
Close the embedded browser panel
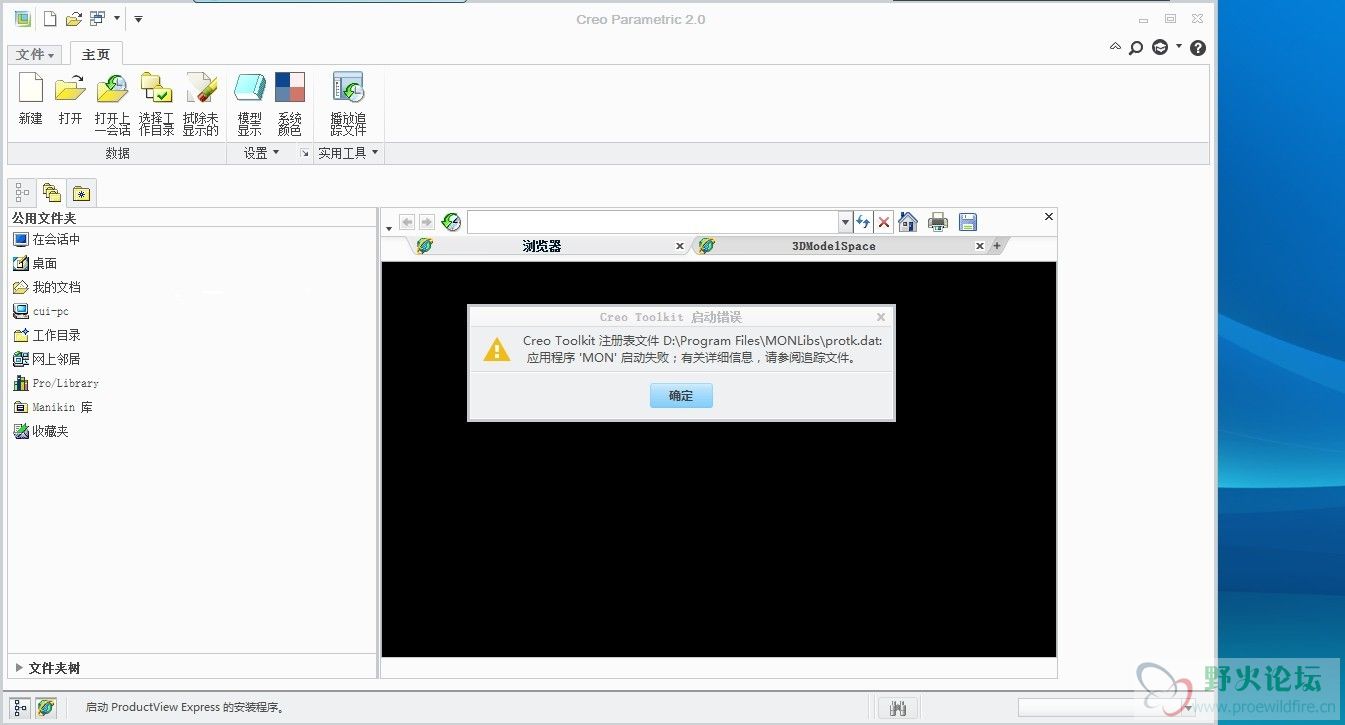pyautogui.click(x=1049, y=216)
